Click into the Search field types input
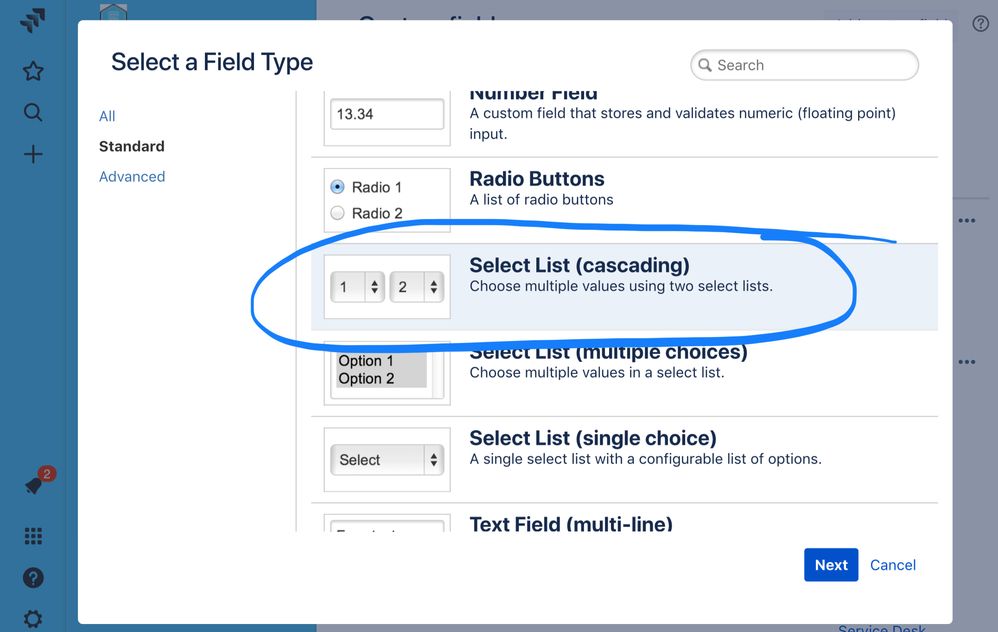Viewport: 998px width, 632px height. (x=805, y=65)
